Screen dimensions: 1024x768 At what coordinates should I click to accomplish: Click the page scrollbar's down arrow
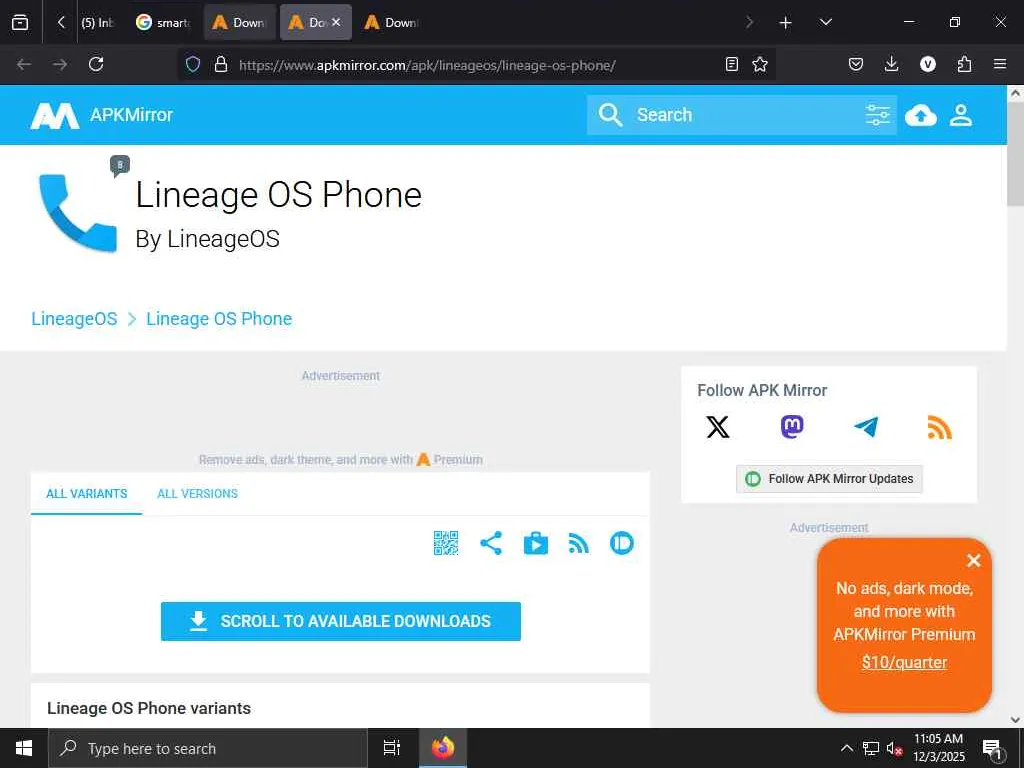pos(1015,720)
